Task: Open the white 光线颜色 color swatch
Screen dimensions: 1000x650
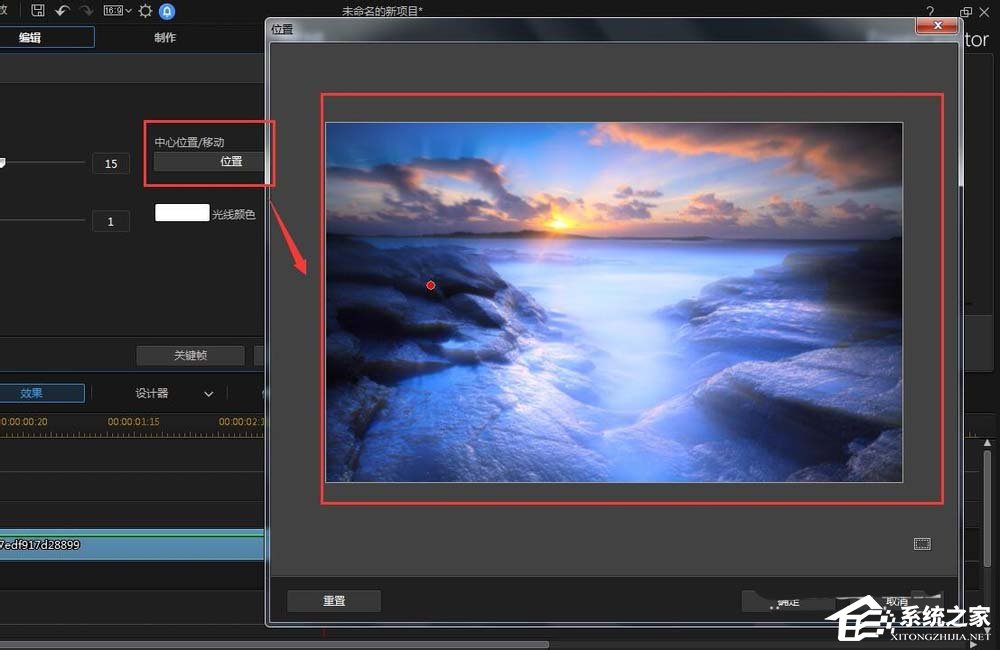Action: pyautogui.click(x=182, y=213)
